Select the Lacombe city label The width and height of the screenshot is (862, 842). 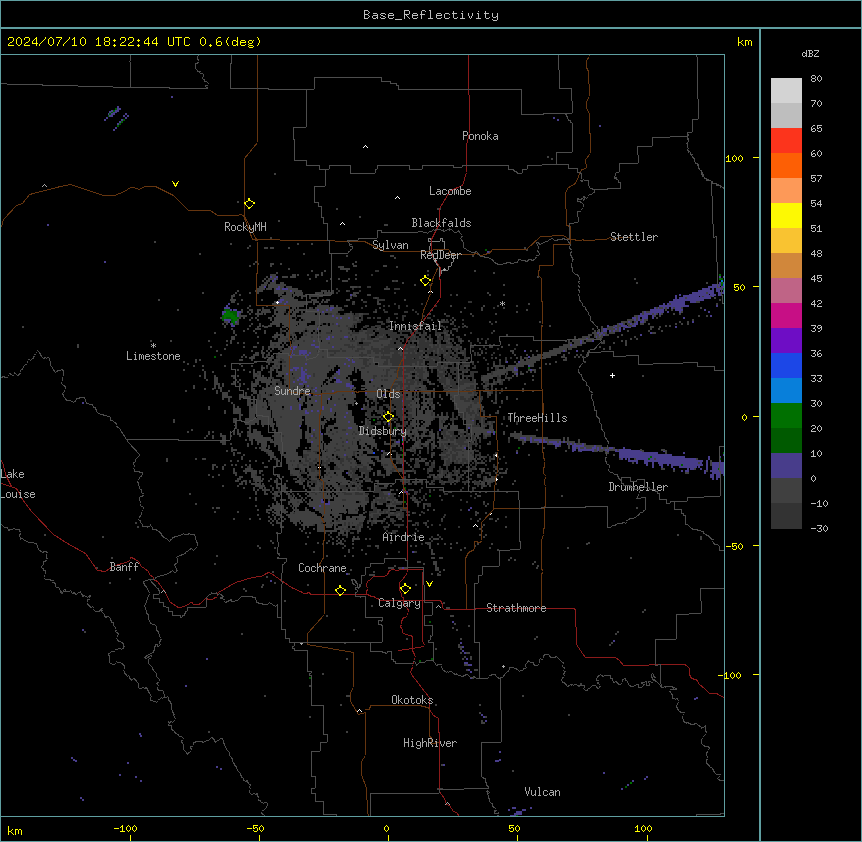450,191
